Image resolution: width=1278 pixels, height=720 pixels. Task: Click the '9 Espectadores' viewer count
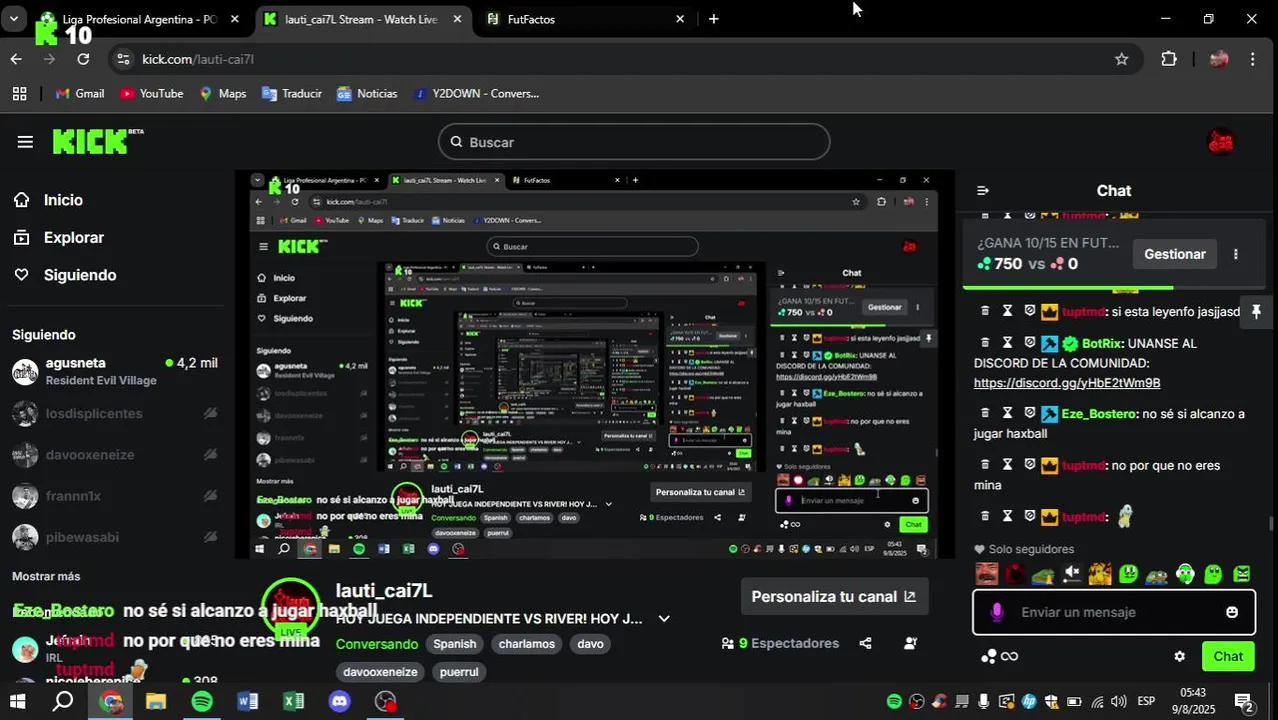coord(780,643)
